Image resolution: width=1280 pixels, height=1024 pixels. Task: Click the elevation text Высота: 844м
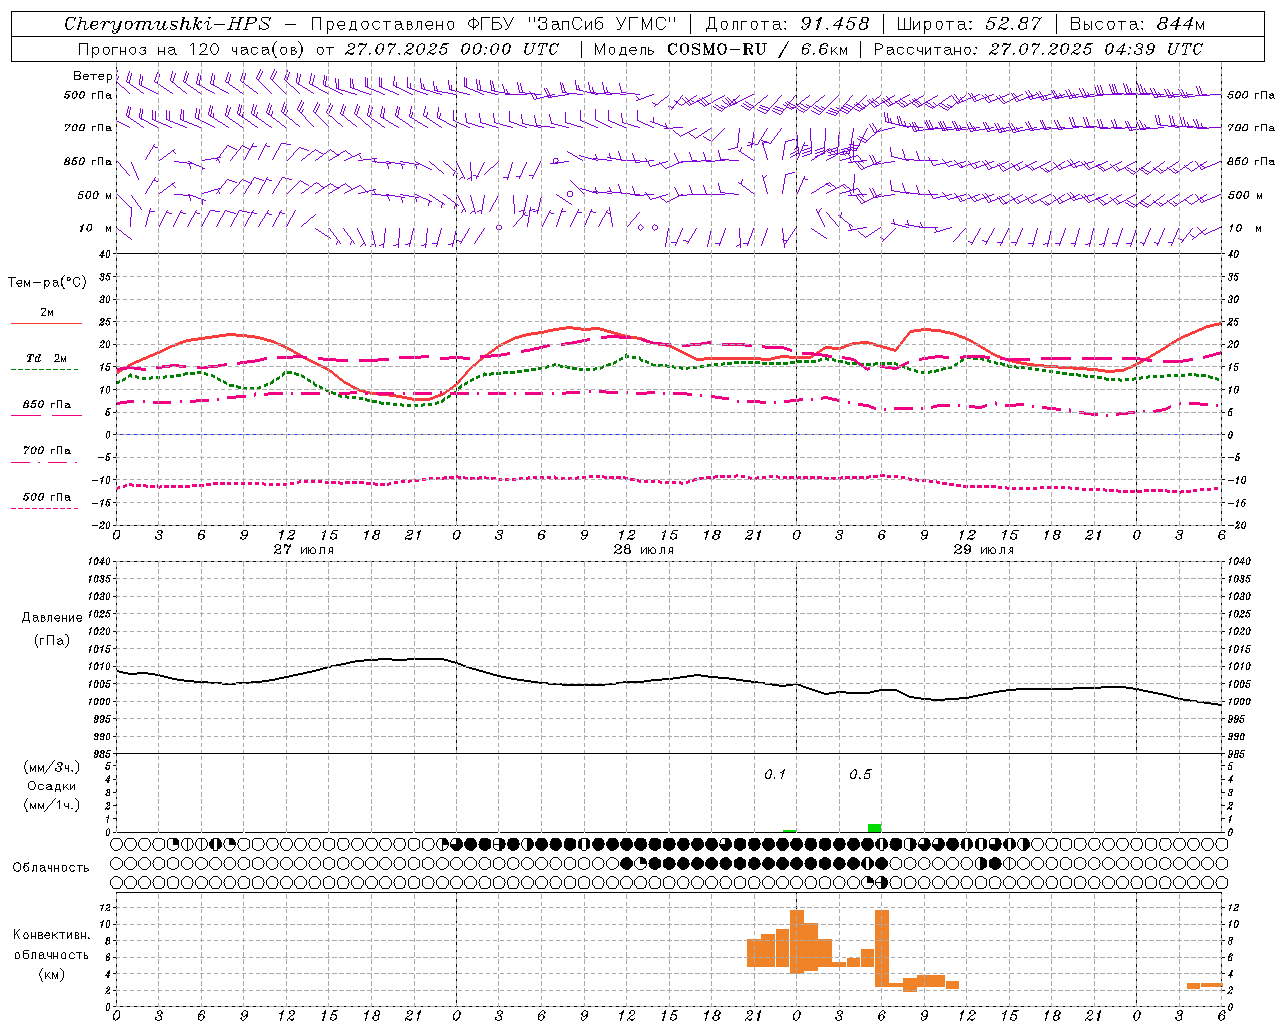1137,24
